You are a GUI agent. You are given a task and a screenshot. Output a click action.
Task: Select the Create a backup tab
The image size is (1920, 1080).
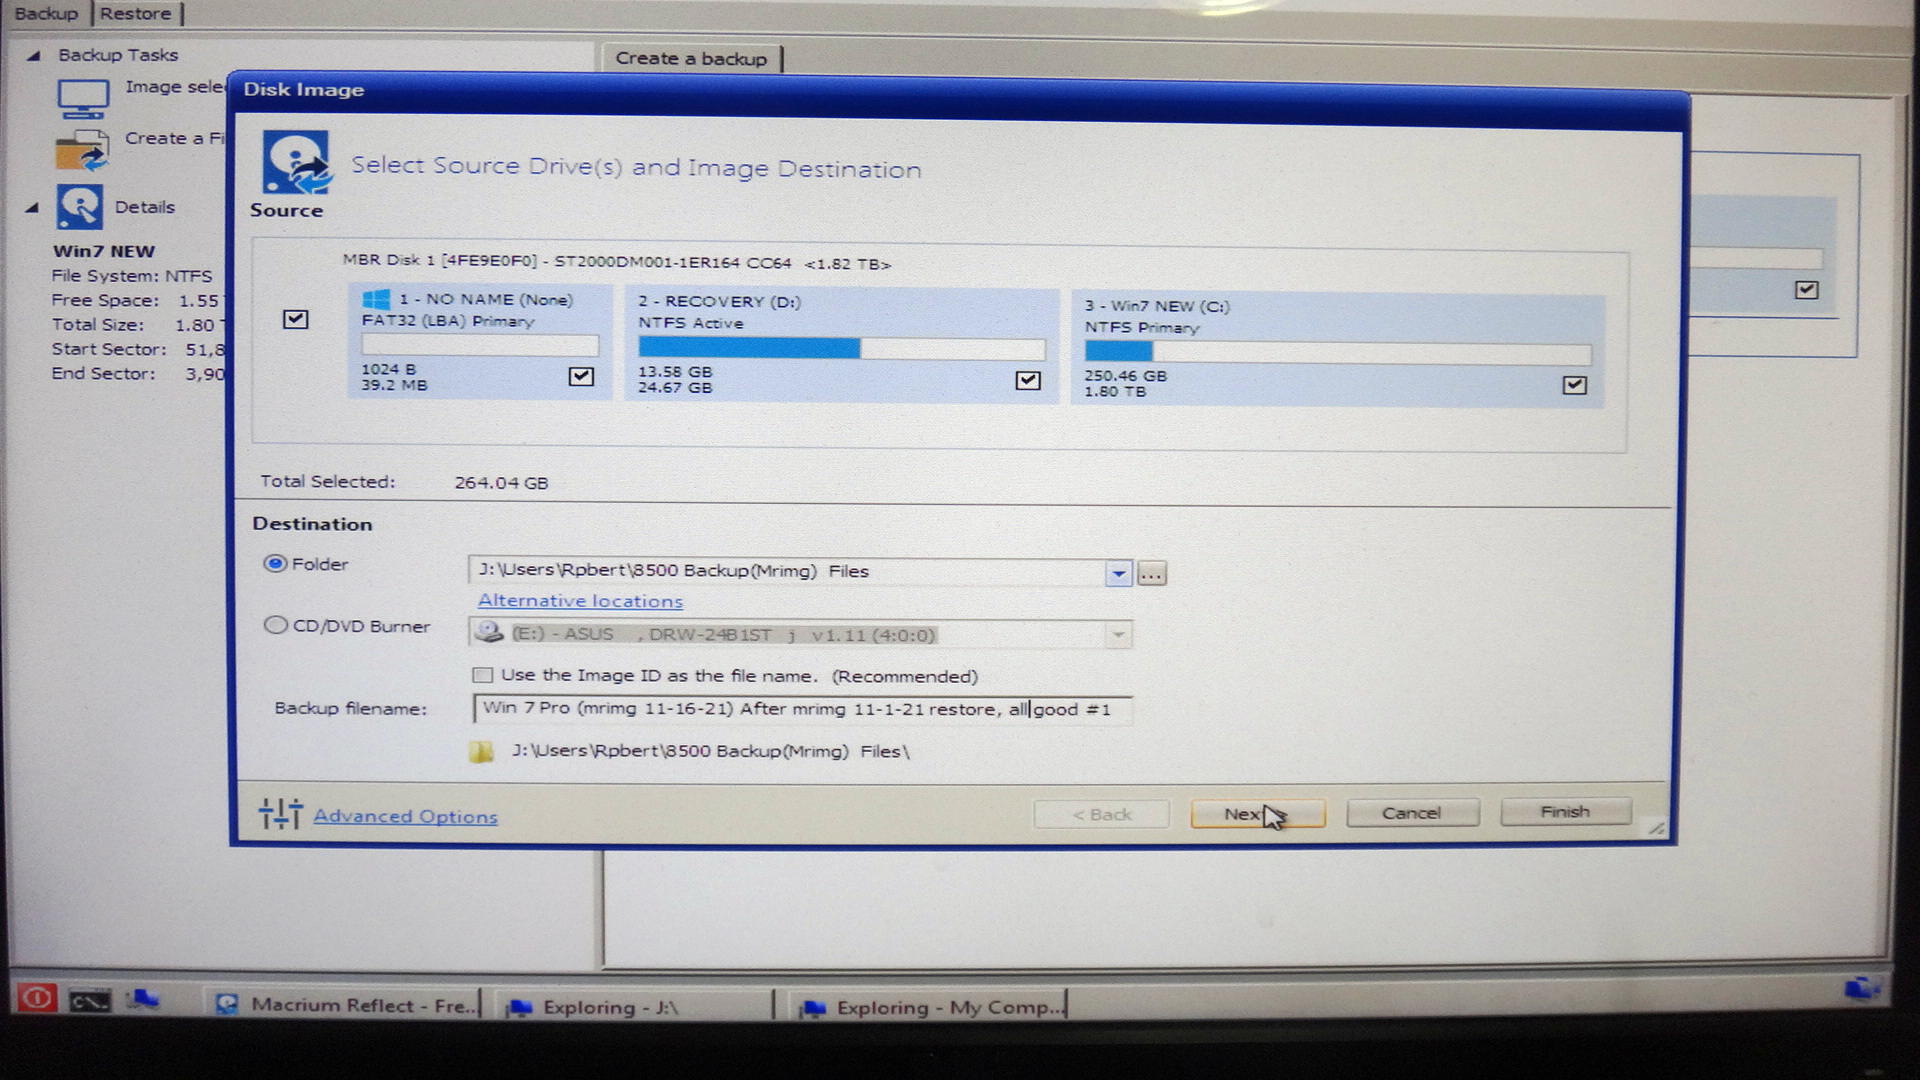click(691, 58)
